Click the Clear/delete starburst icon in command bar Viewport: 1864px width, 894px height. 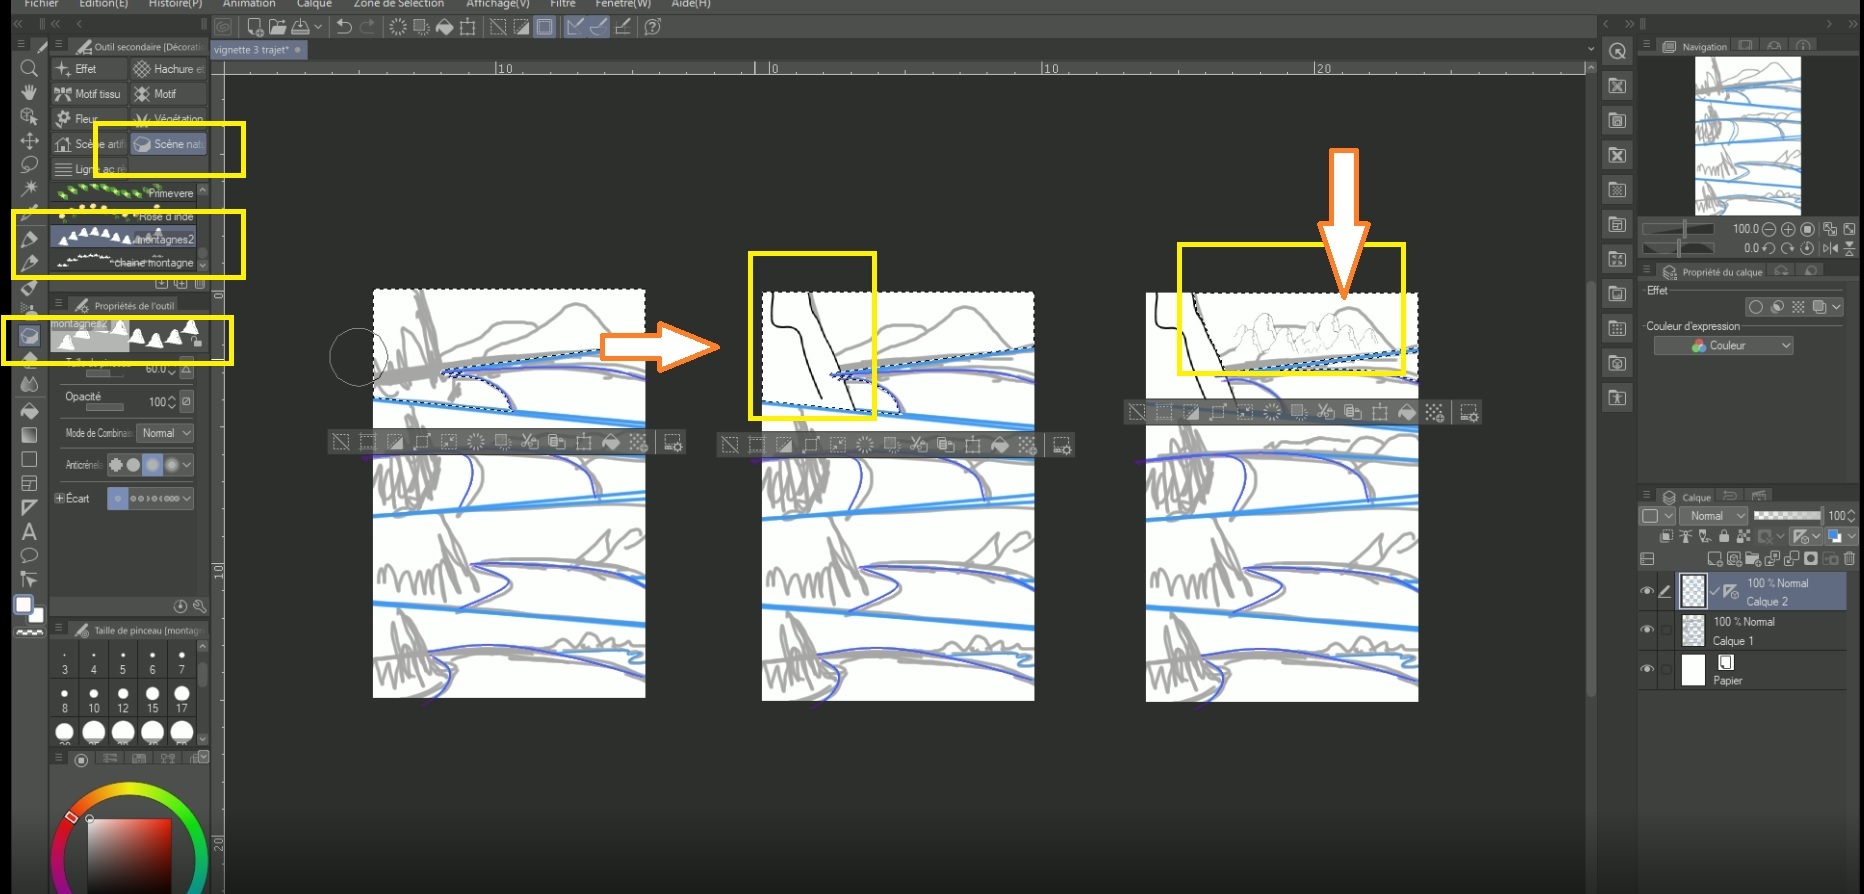tap(398, 27)
